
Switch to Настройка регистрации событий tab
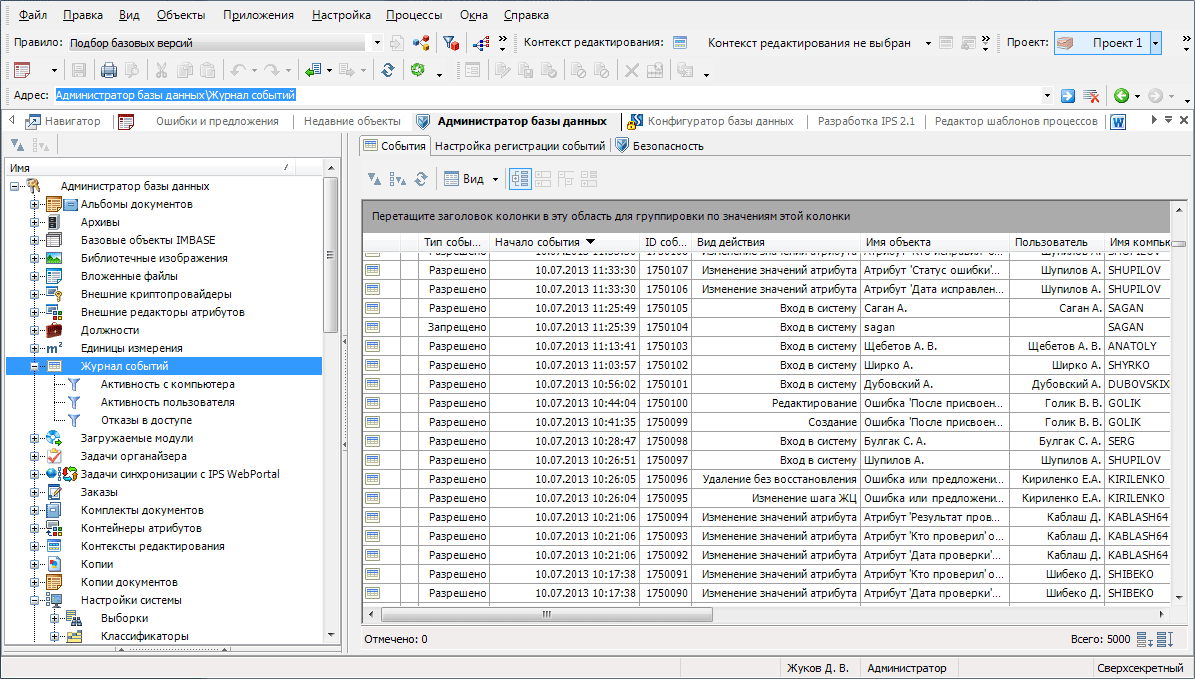pos(520,146)
